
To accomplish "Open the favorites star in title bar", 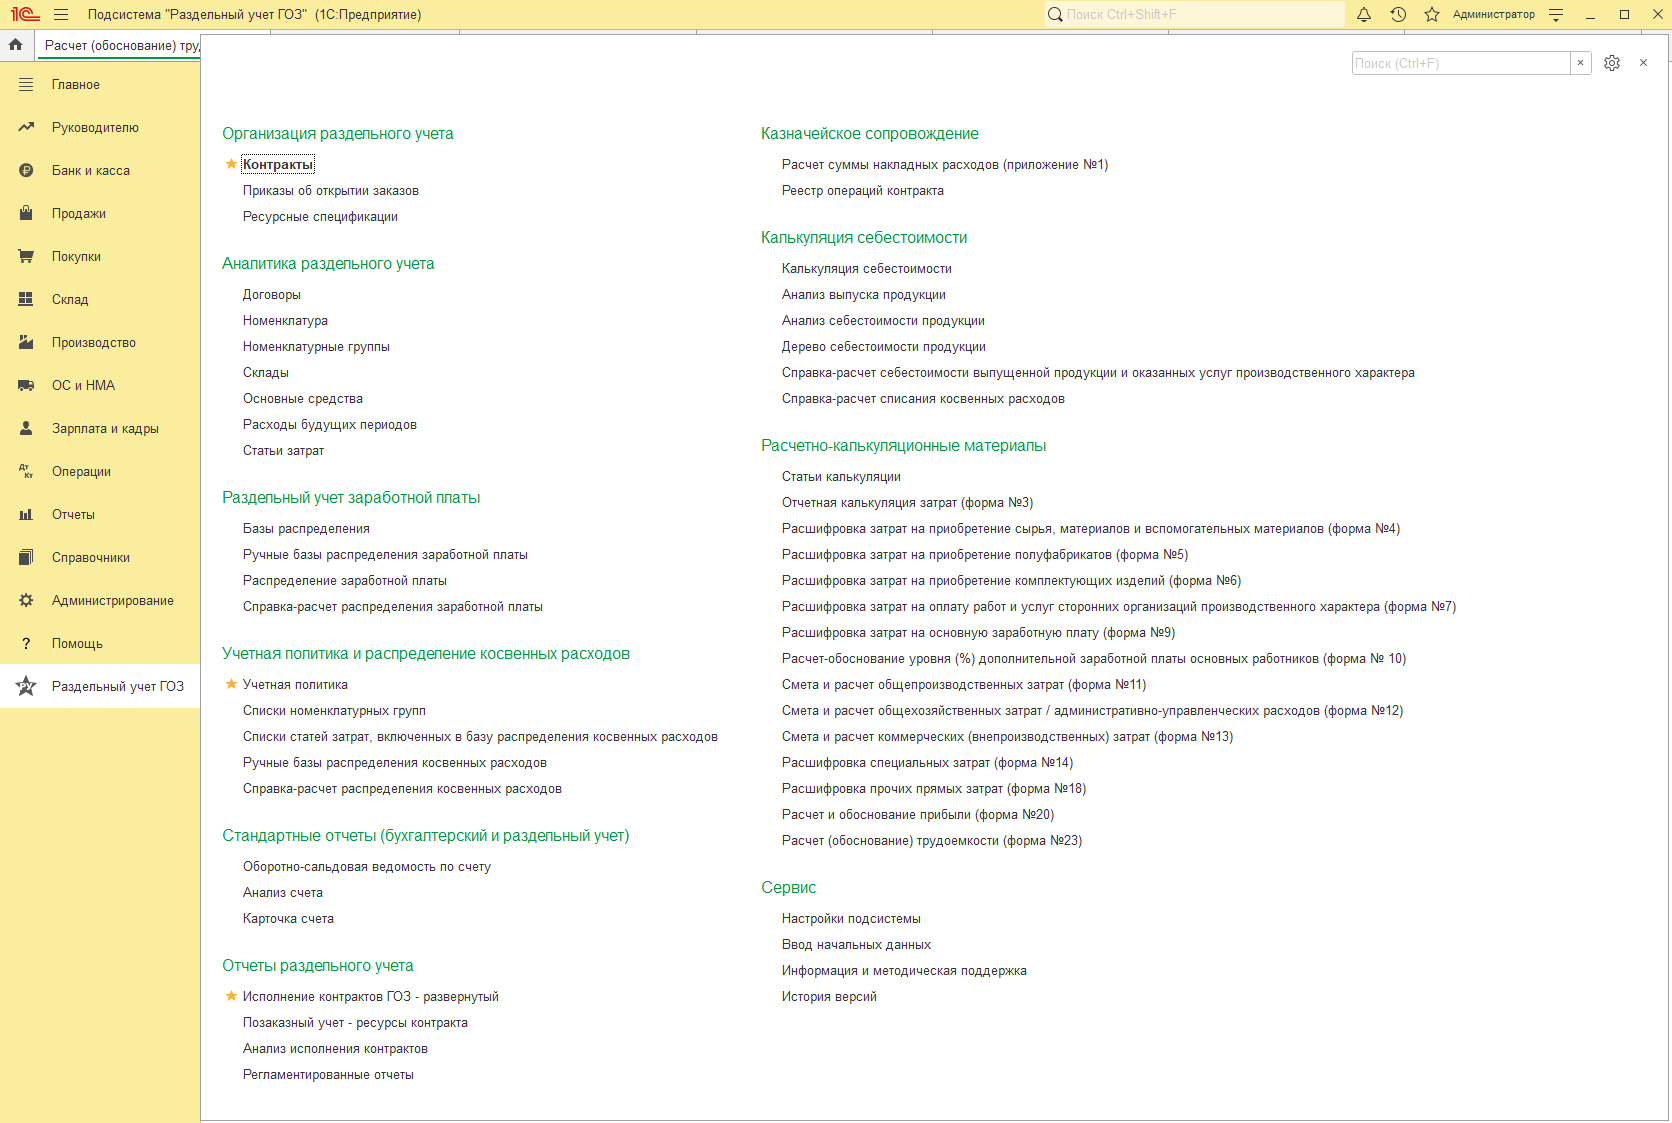I will (x=1432, y=14).
